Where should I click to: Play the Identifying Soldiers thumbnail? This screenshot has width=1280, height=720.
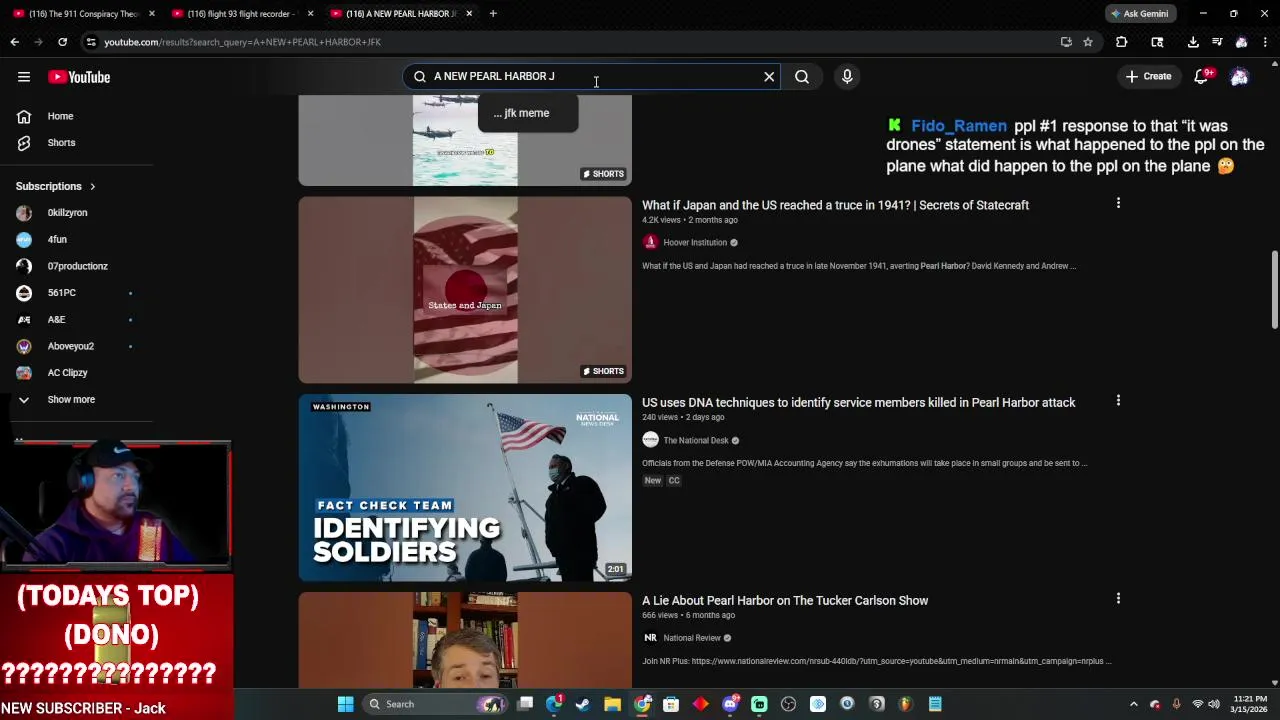[x=465, y=487]
